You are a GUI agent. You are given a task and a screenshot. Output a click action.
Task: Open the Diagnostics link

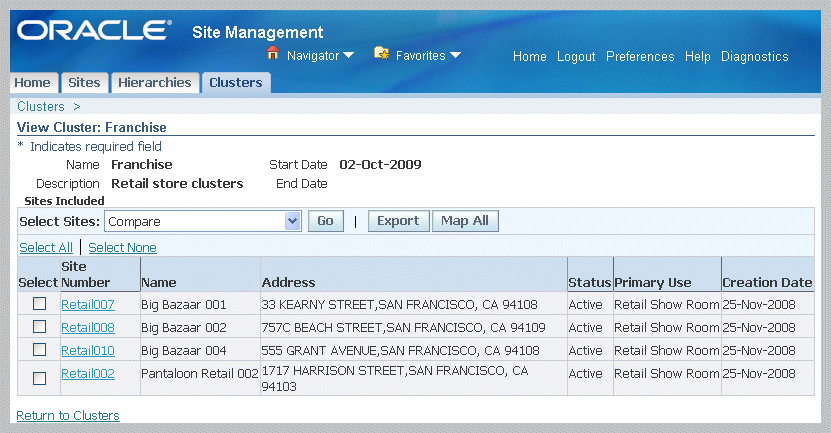tap(755, 57)
